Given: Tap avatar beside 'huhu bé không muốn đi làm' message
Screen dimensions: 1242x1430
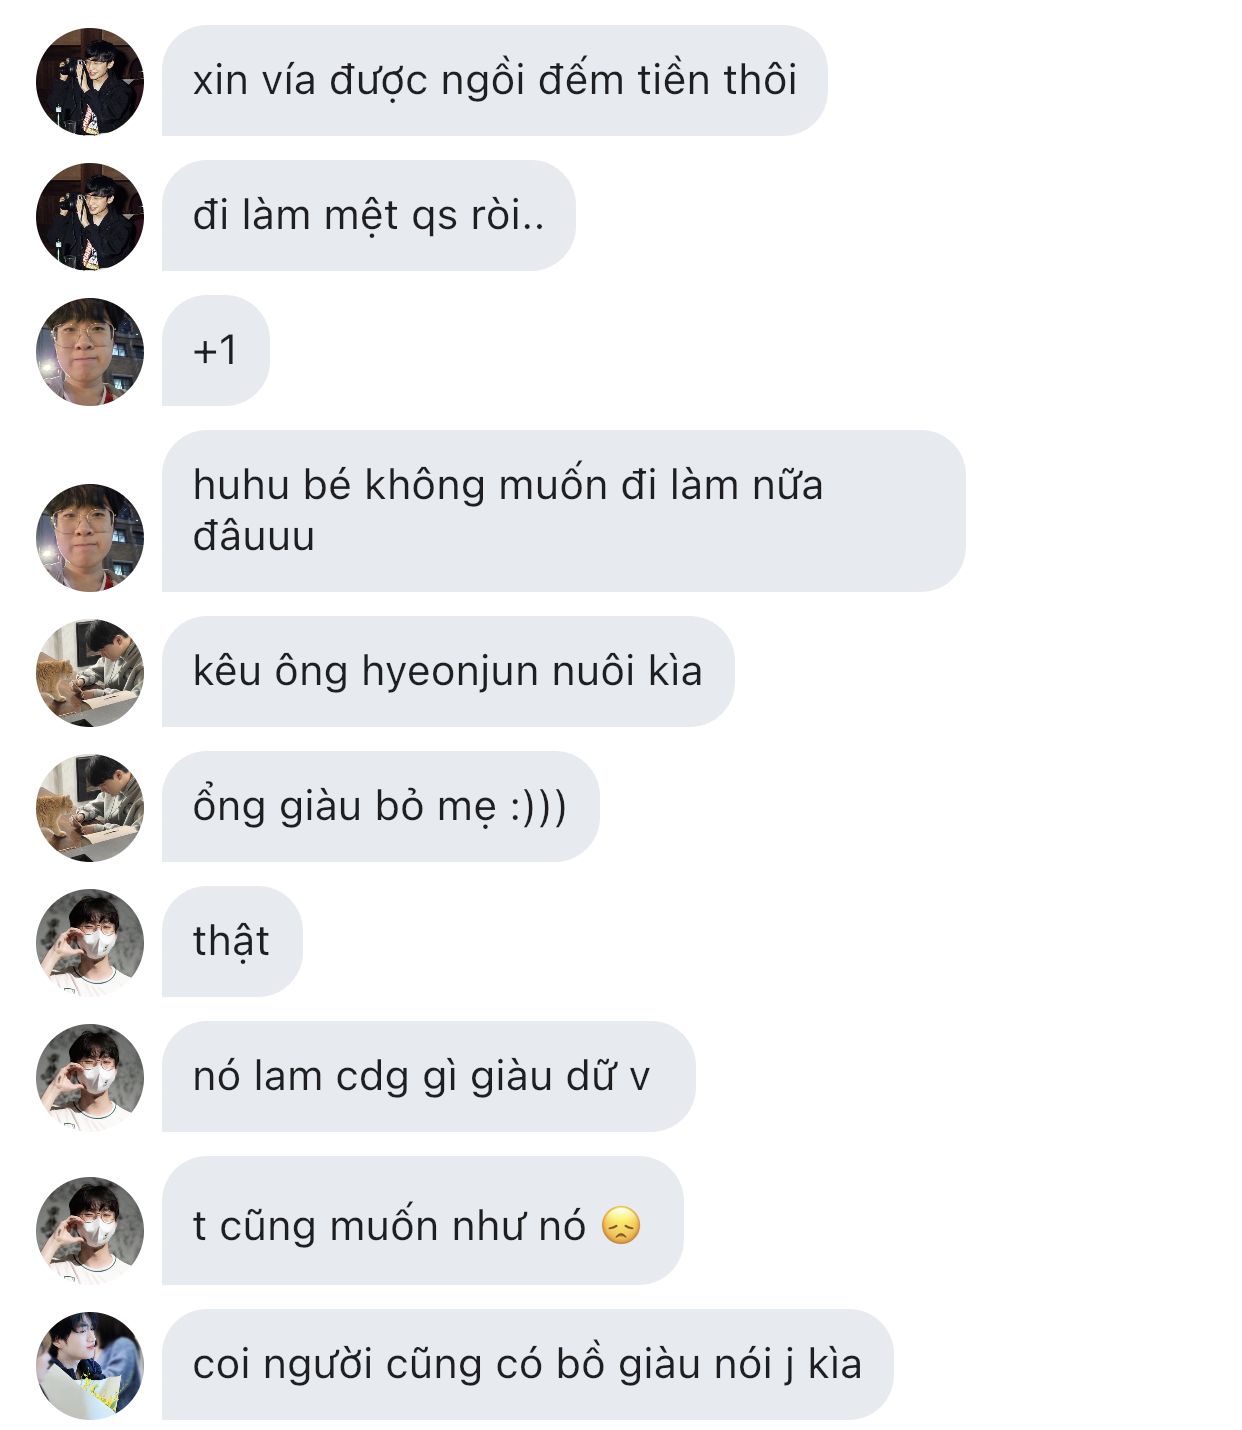Looking at the screenshot, I should [x=90, y=538].
